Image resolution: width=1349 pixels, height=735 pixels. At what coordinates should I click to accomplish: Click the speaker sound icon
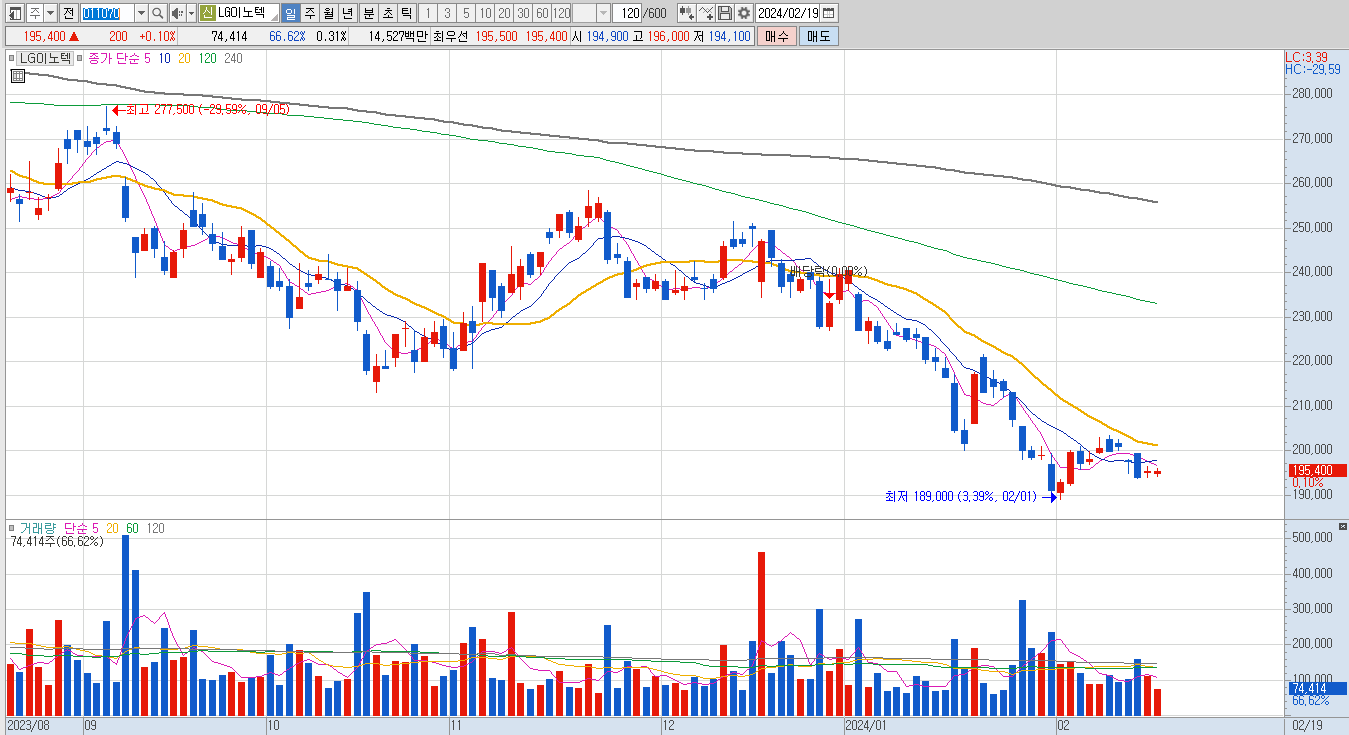tap(176, 13)
